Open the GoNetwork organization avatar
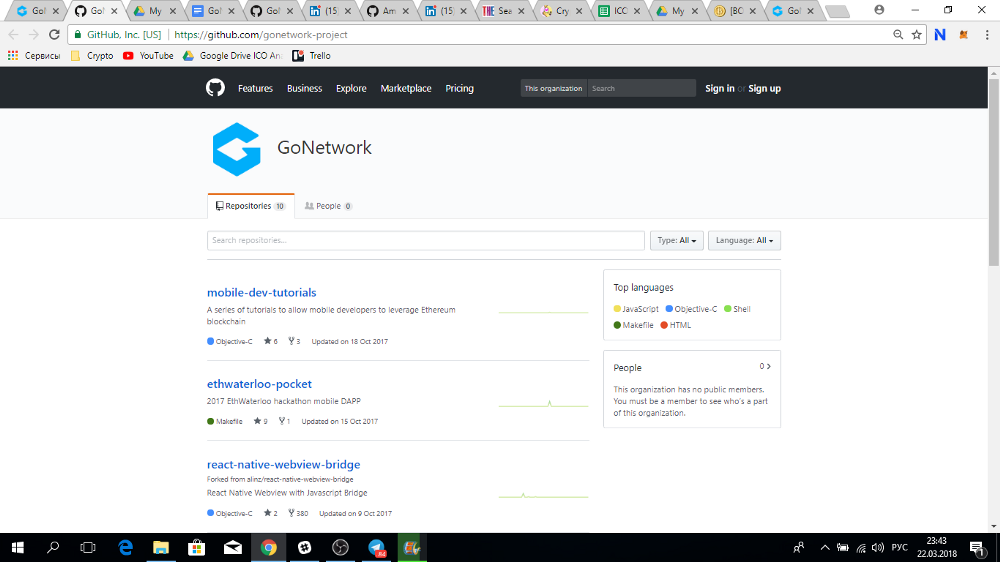Image resolution: width=1000 pixels, height=562 pixels. (237, 149)
